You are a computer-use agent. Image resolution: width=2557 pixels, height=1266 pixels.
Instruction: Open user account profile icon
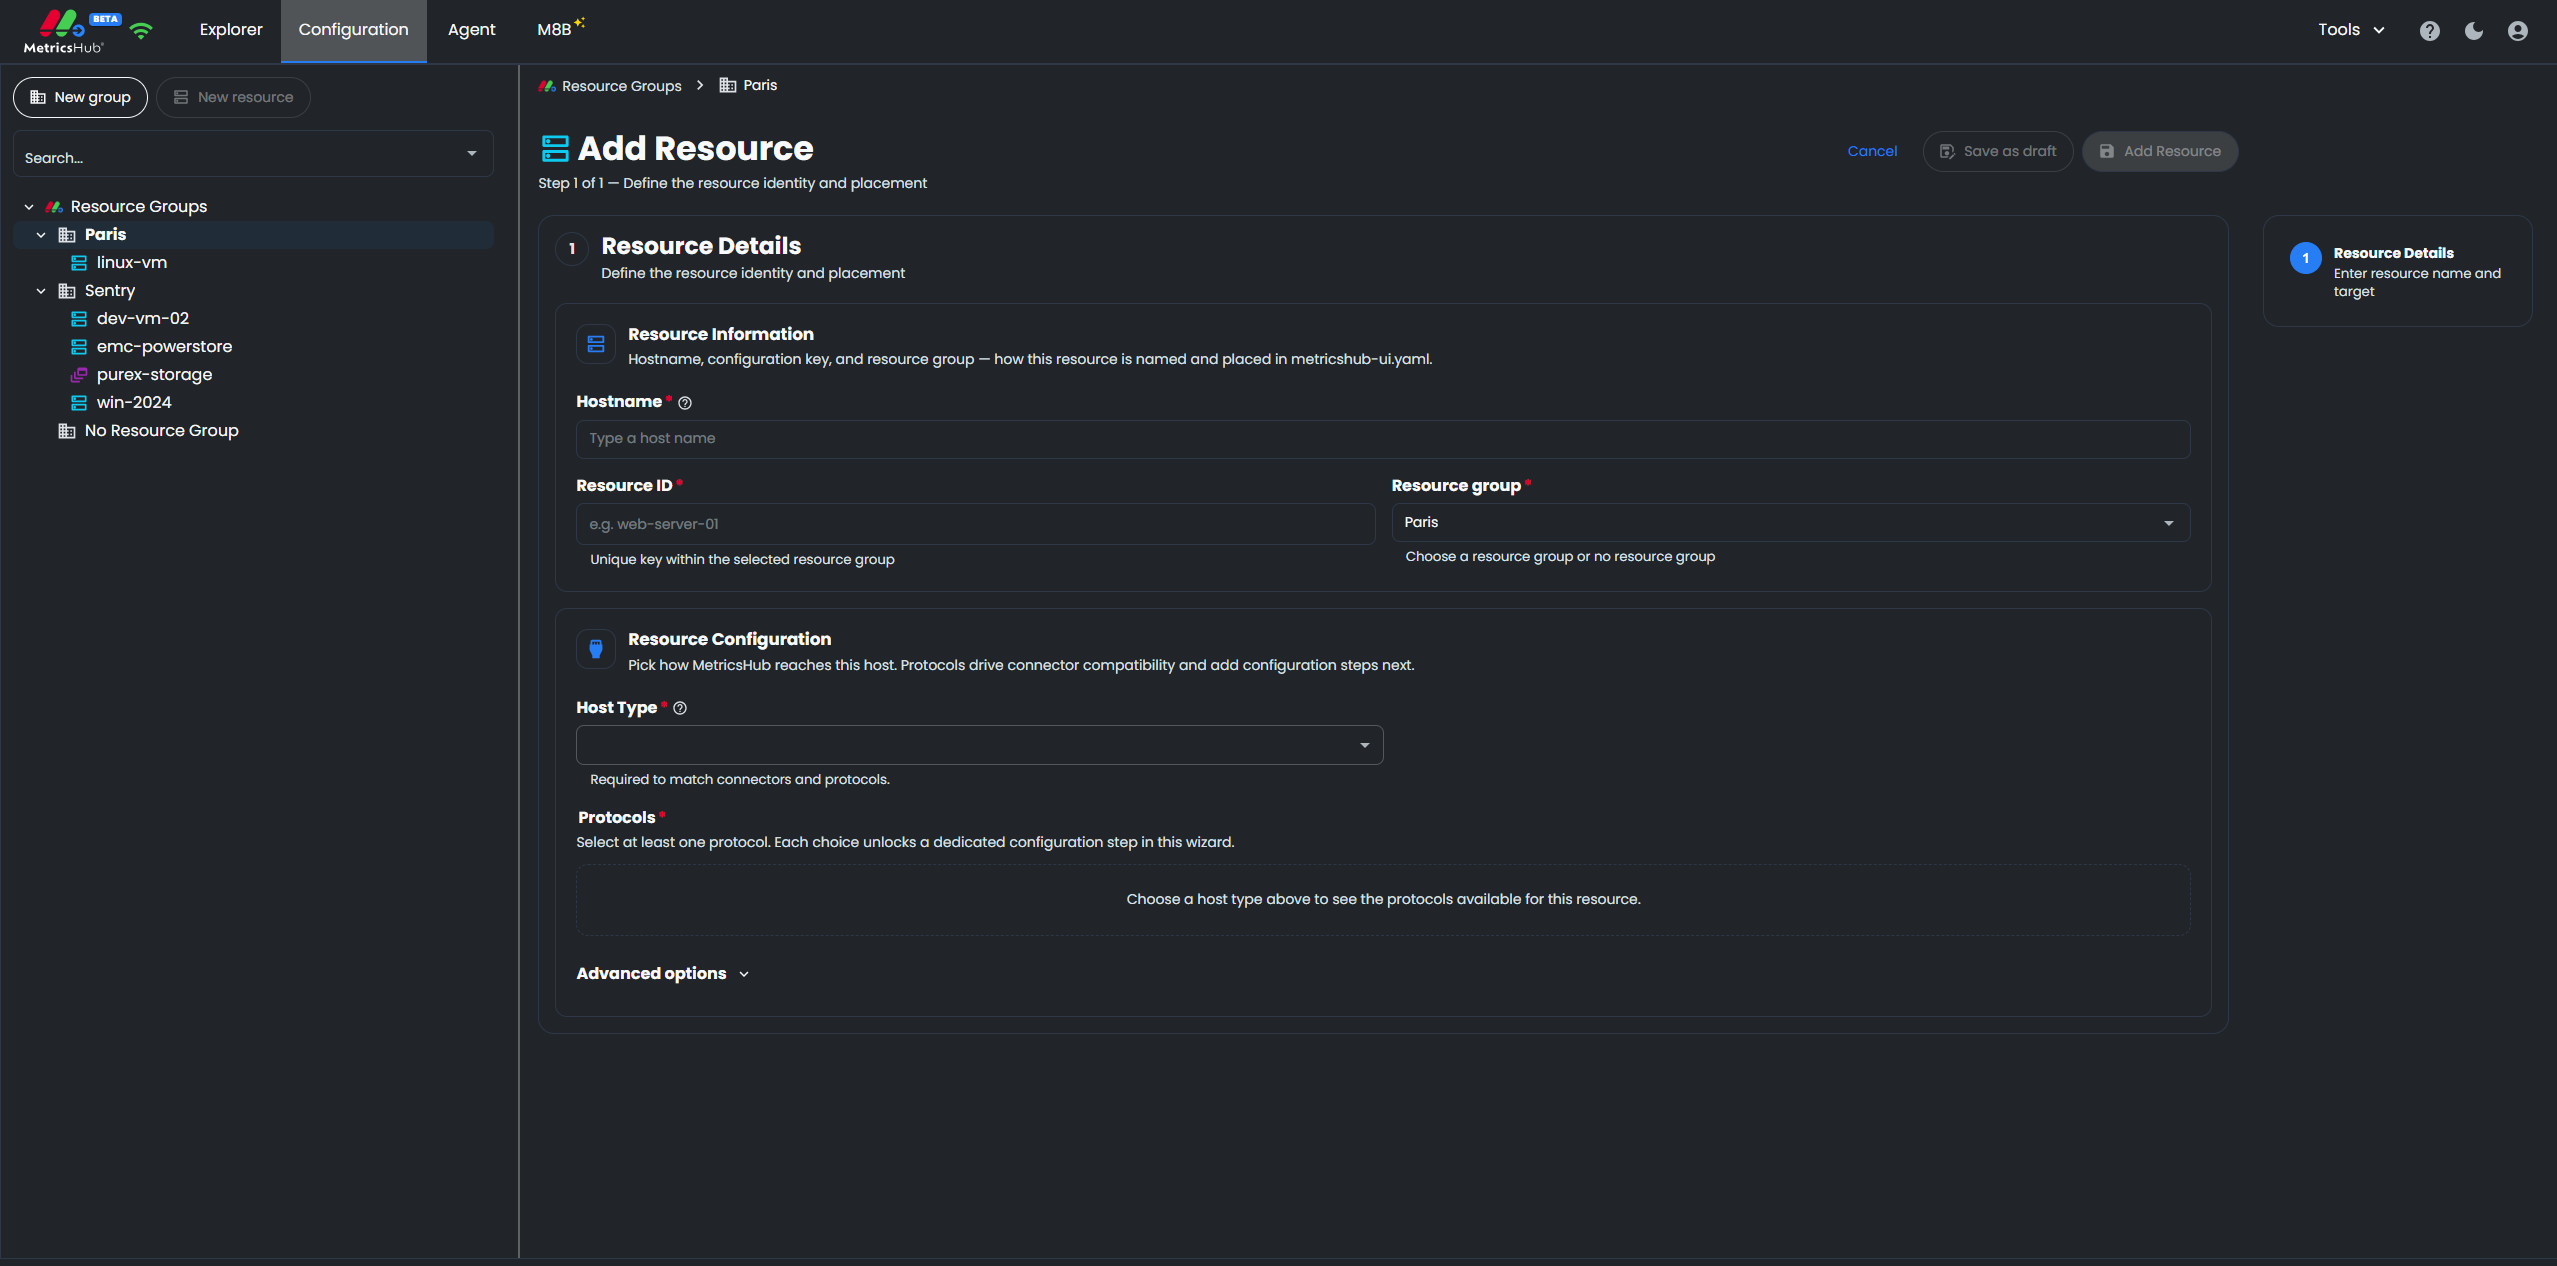click(2518, 31)
